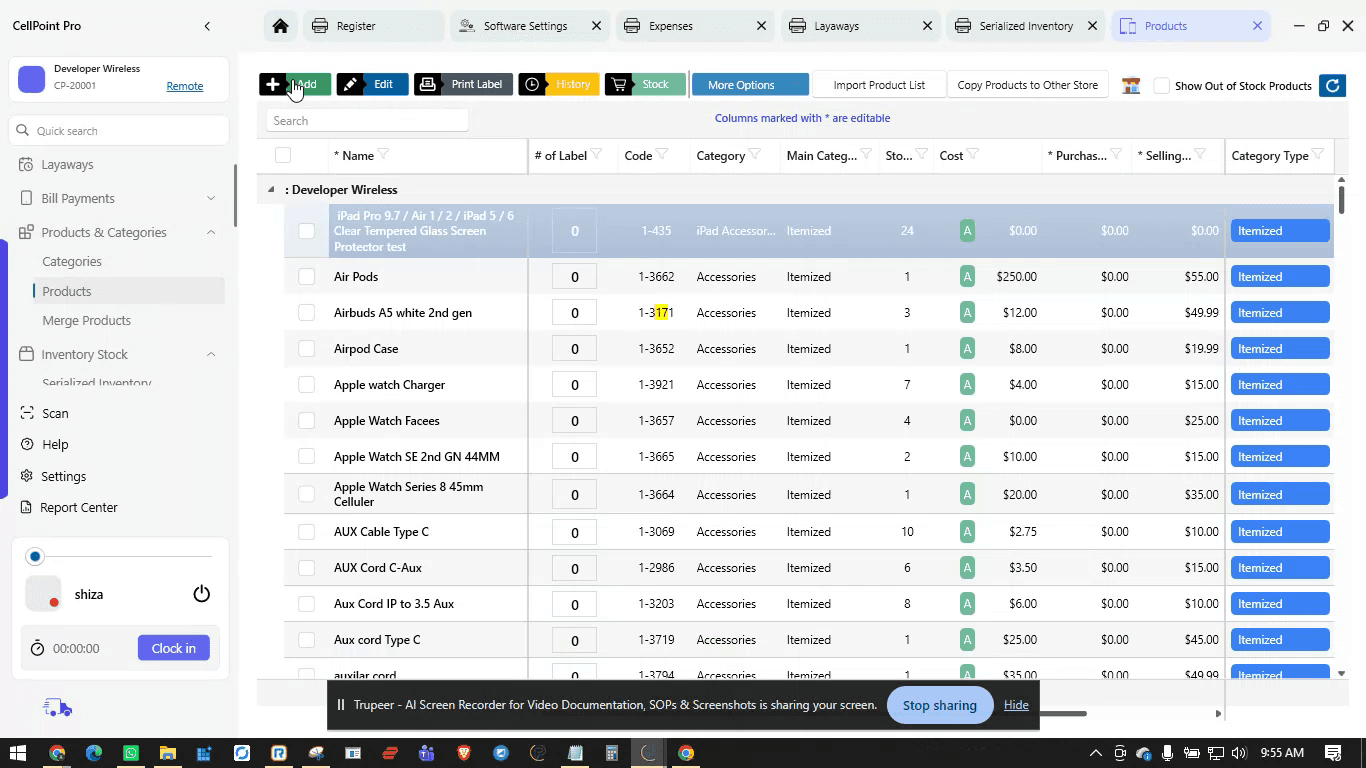The height and width of the screenshot is (768, 1366).
Task: Open File Explorer from the taskbar
Action: coord(168,753)
